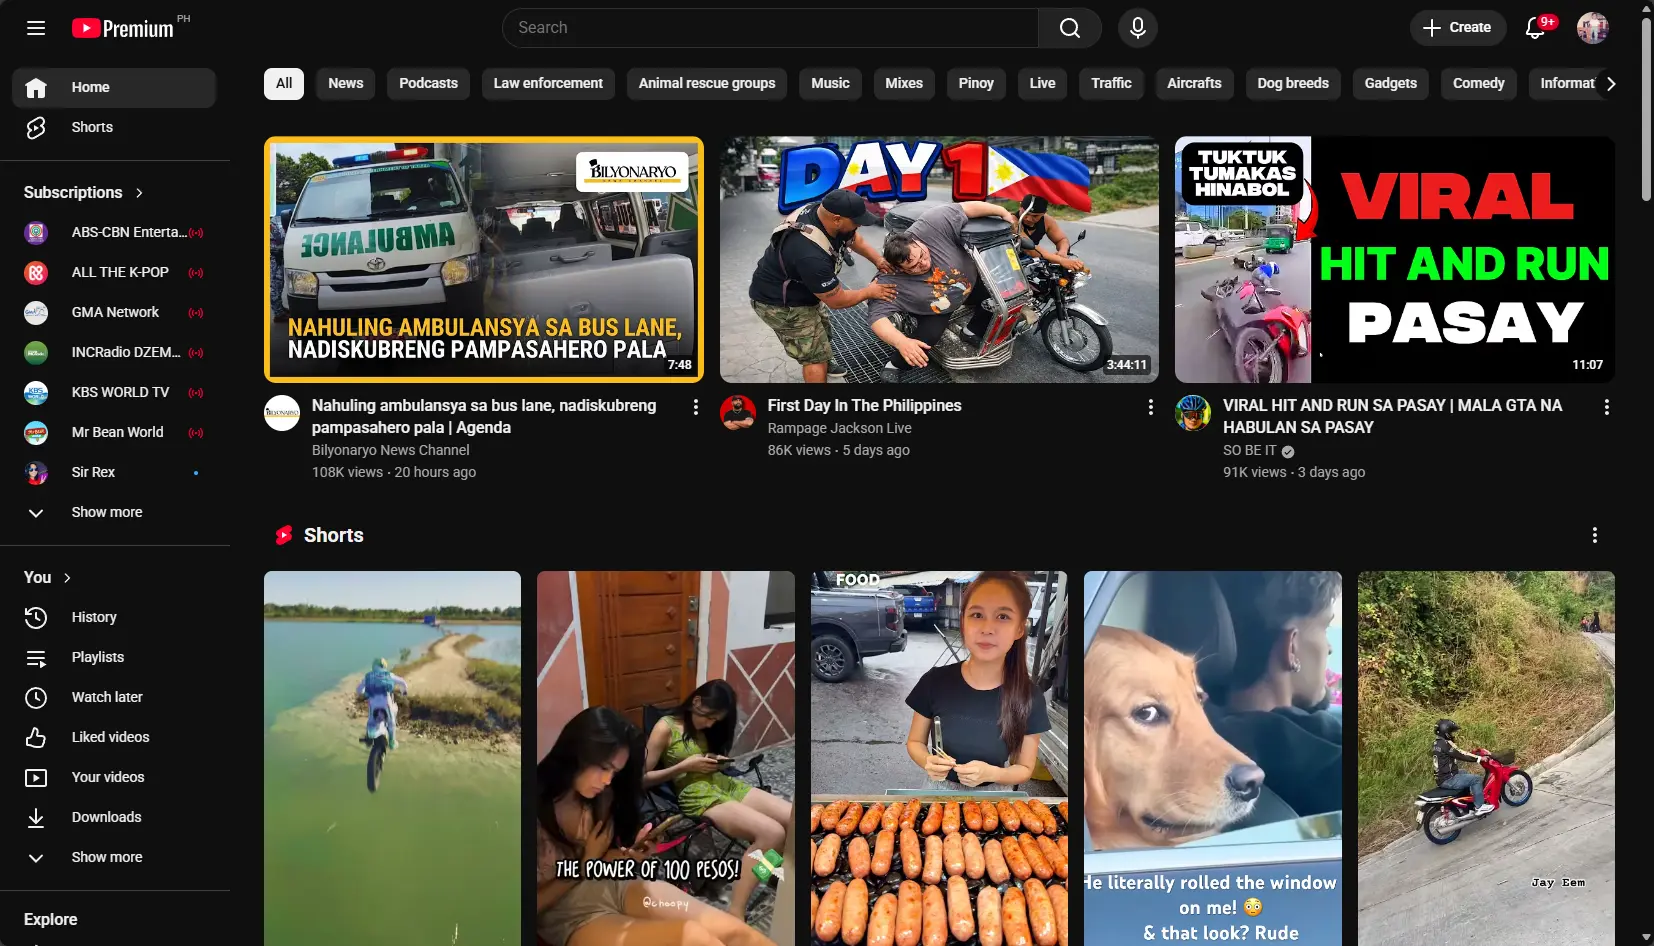Select the Pinoy filter chip

pyautogui.click(x=976, y=84)
